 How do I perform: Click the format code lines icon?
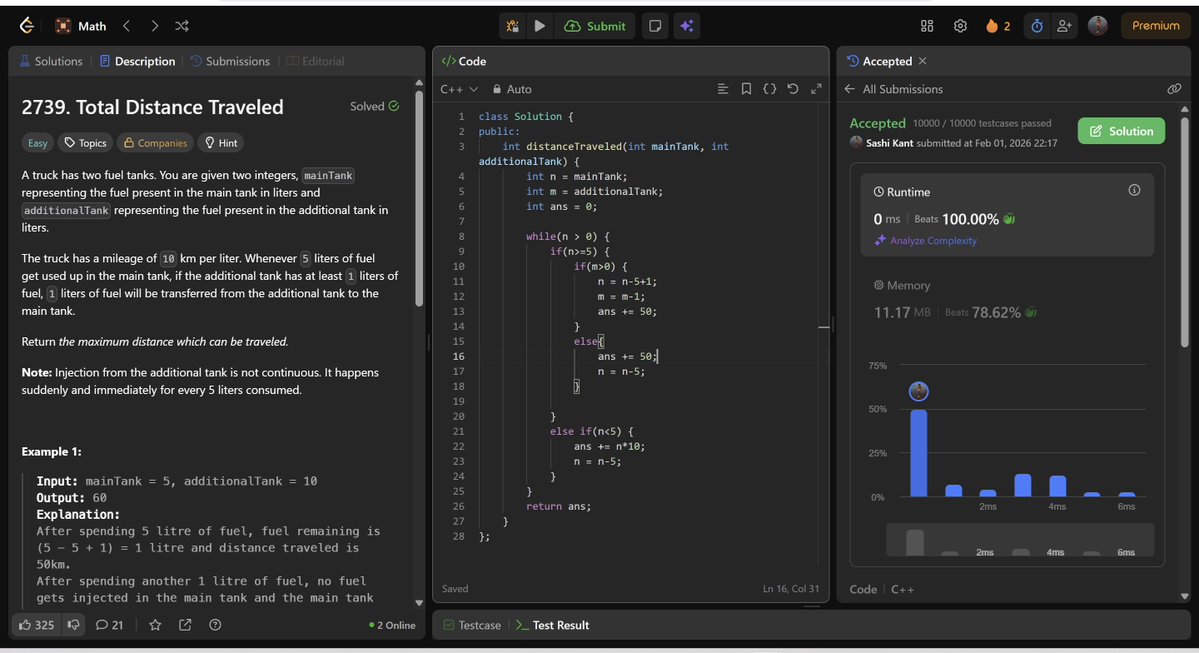pos(723,89)
